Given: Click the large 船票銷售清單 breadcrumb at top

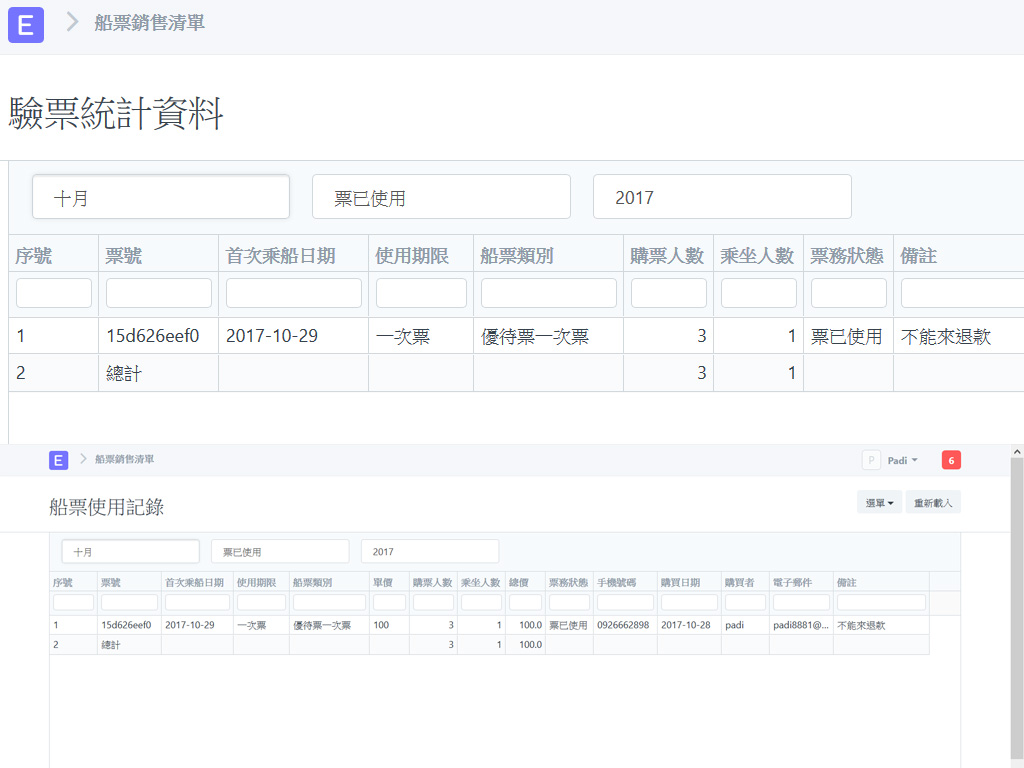Looking at the screenshot, I should (150, 23).
